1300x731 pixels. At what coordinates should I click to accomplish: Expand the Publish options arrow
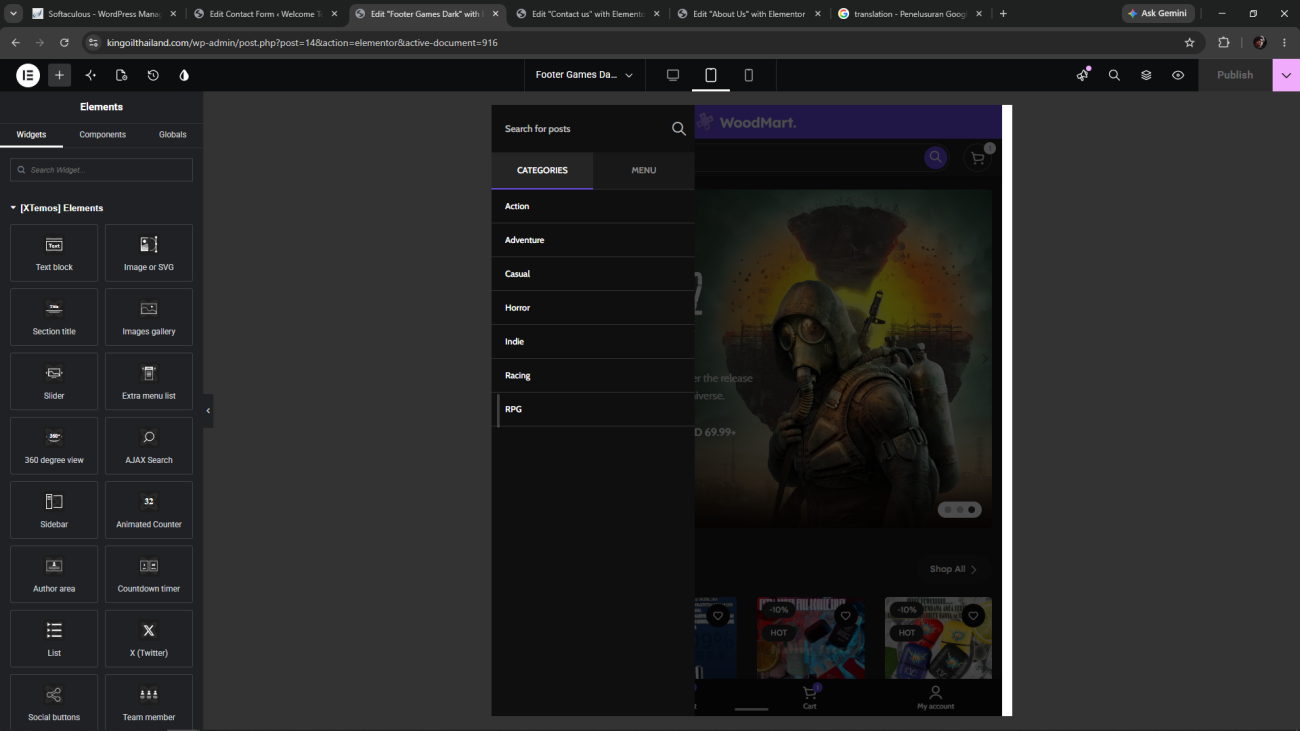point(1286,75)
